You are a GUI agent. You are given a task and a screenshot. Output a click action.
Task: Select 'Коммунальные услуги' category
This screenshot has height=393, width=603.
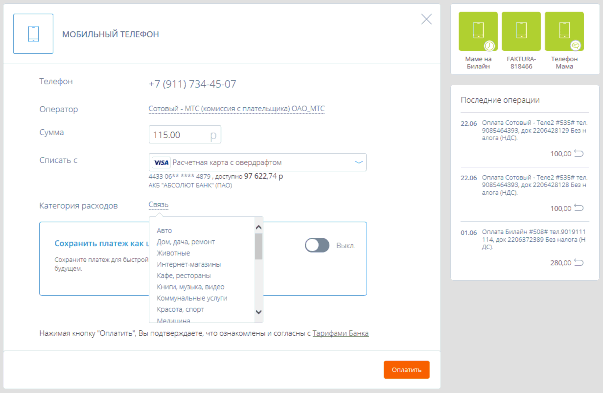pyautogui.click(x=192, y=298)
